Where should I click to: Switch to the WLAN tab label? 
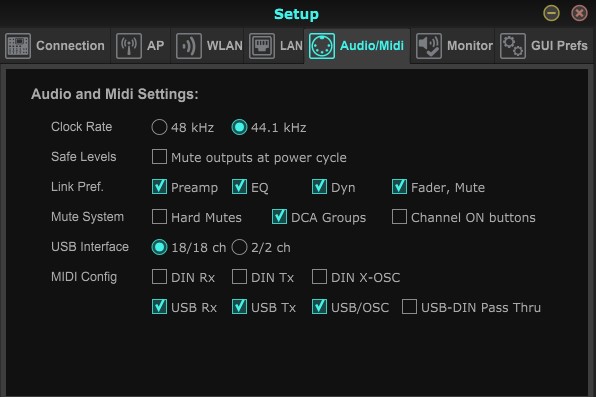(x=225, y=46)
